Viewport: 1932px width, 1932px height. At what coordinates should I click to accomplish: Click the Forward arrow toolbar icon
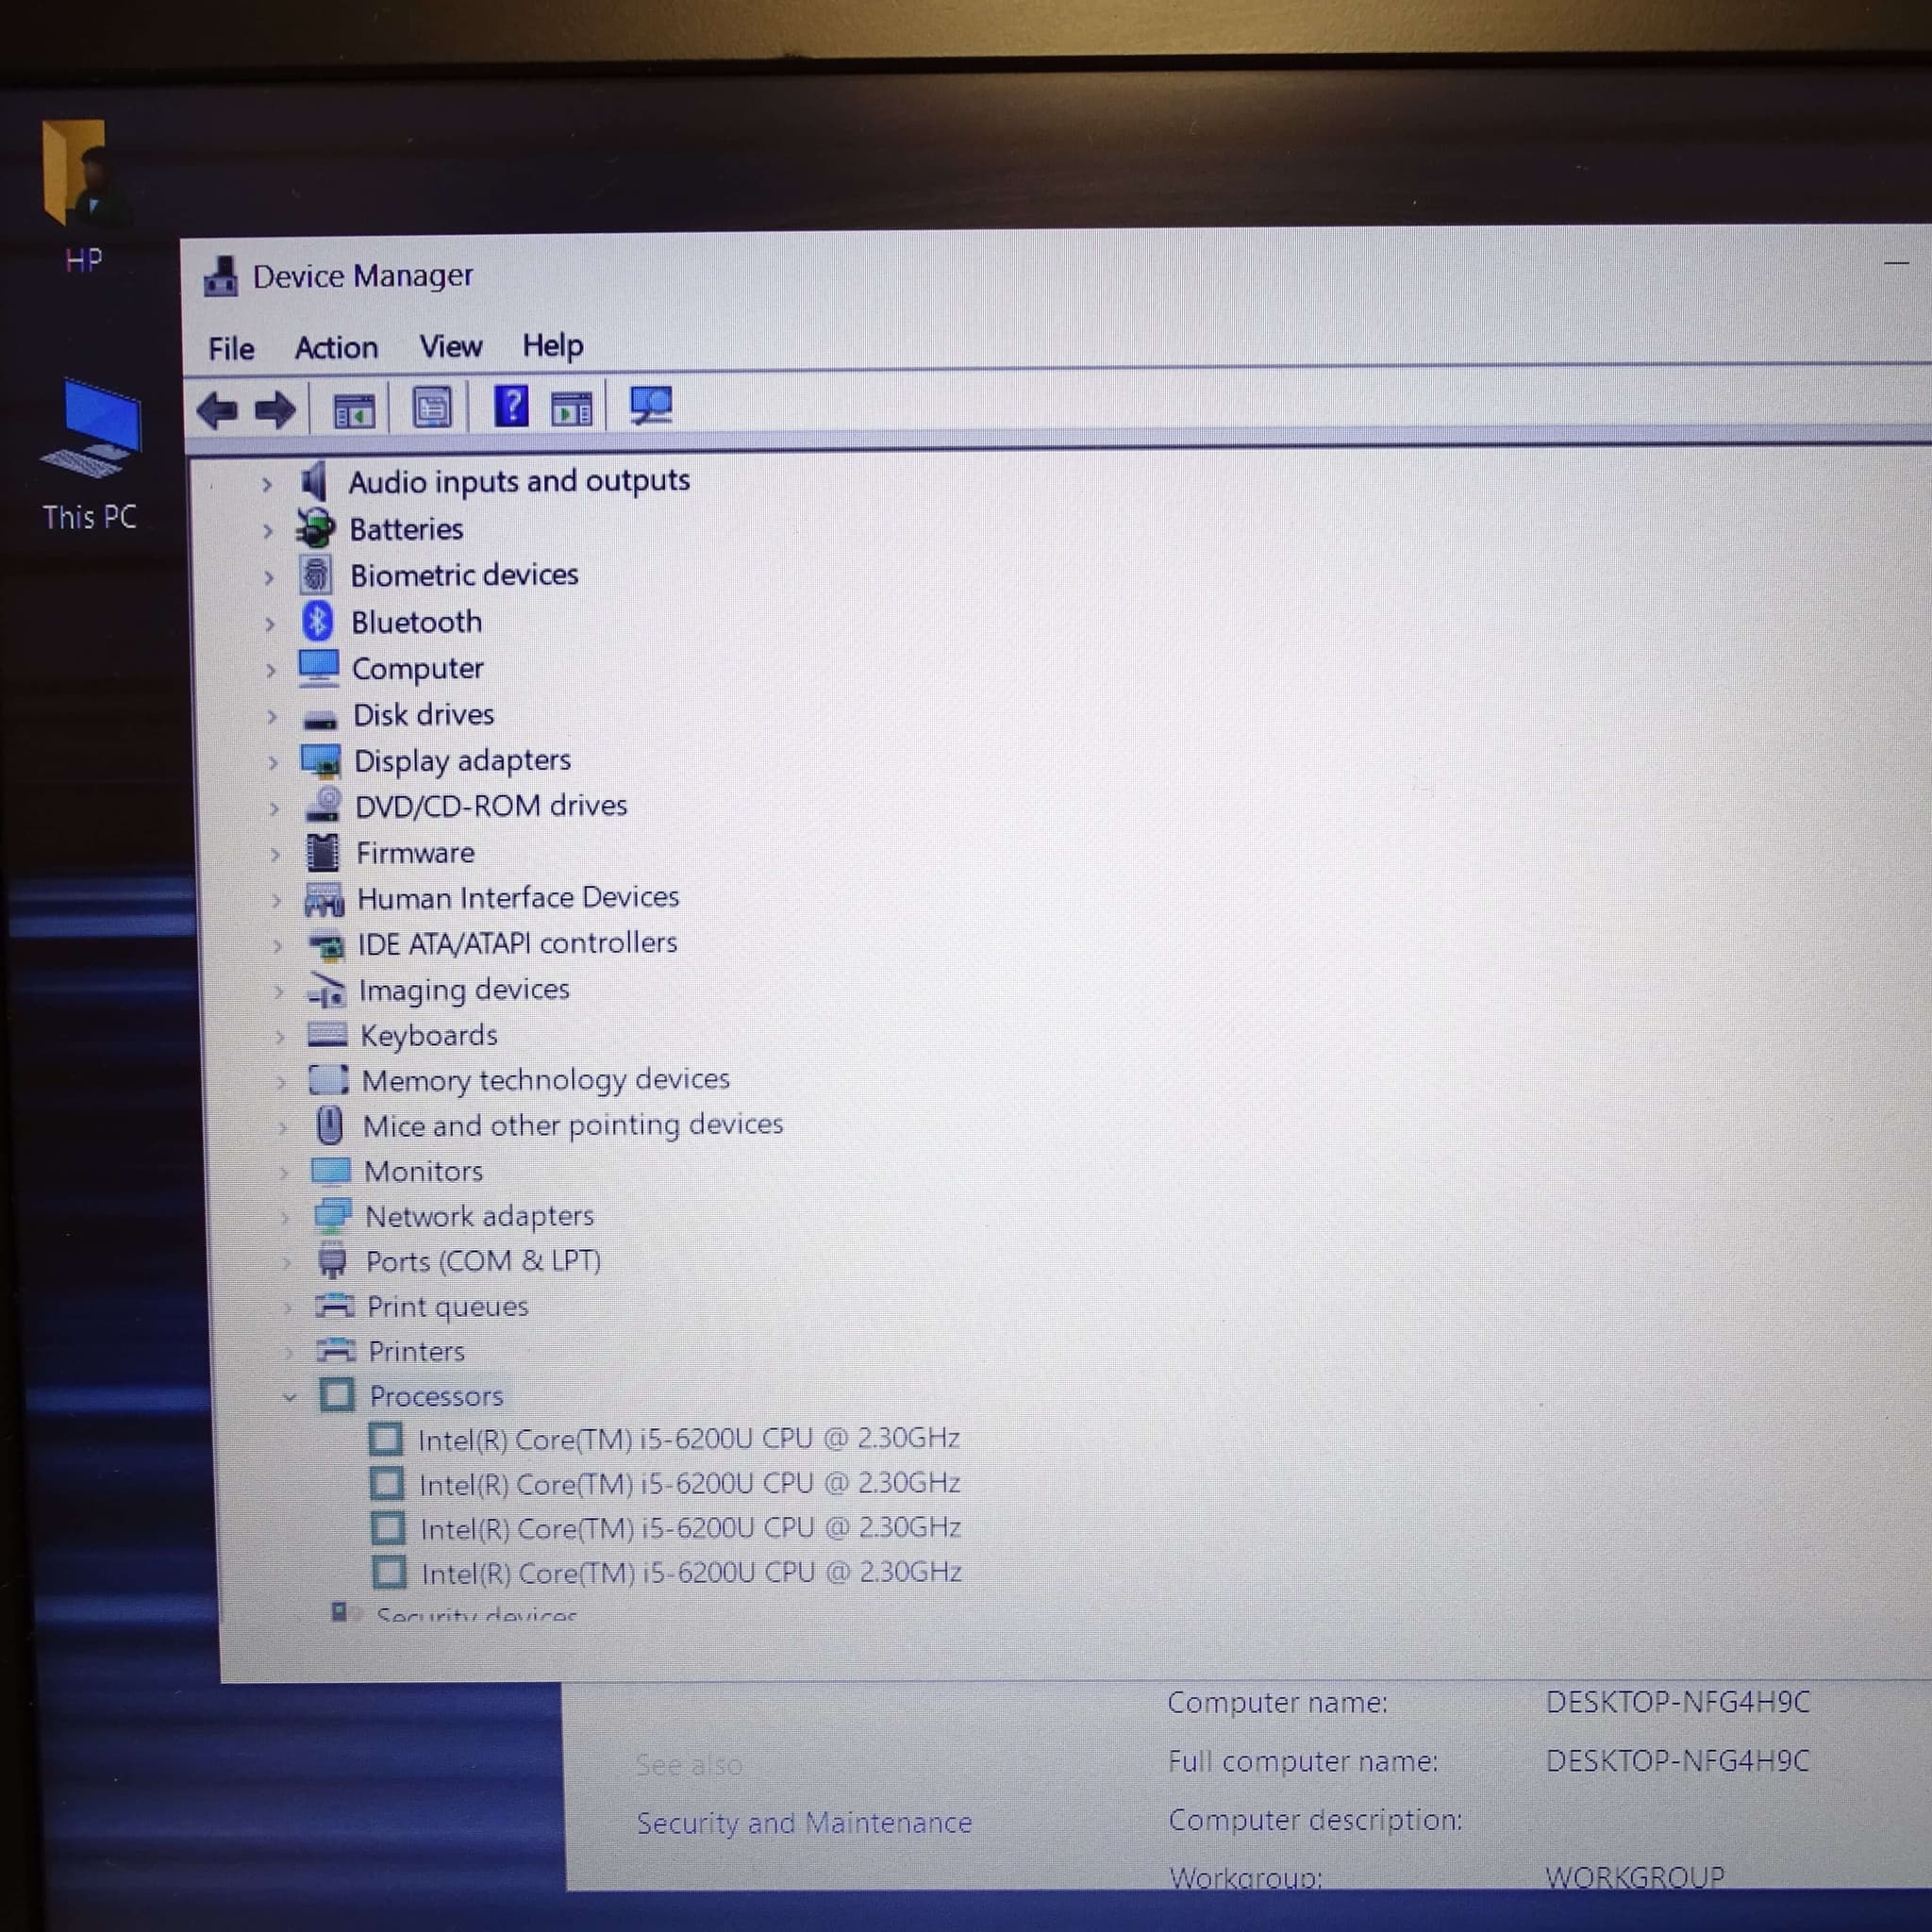click(x=275, y=410)
